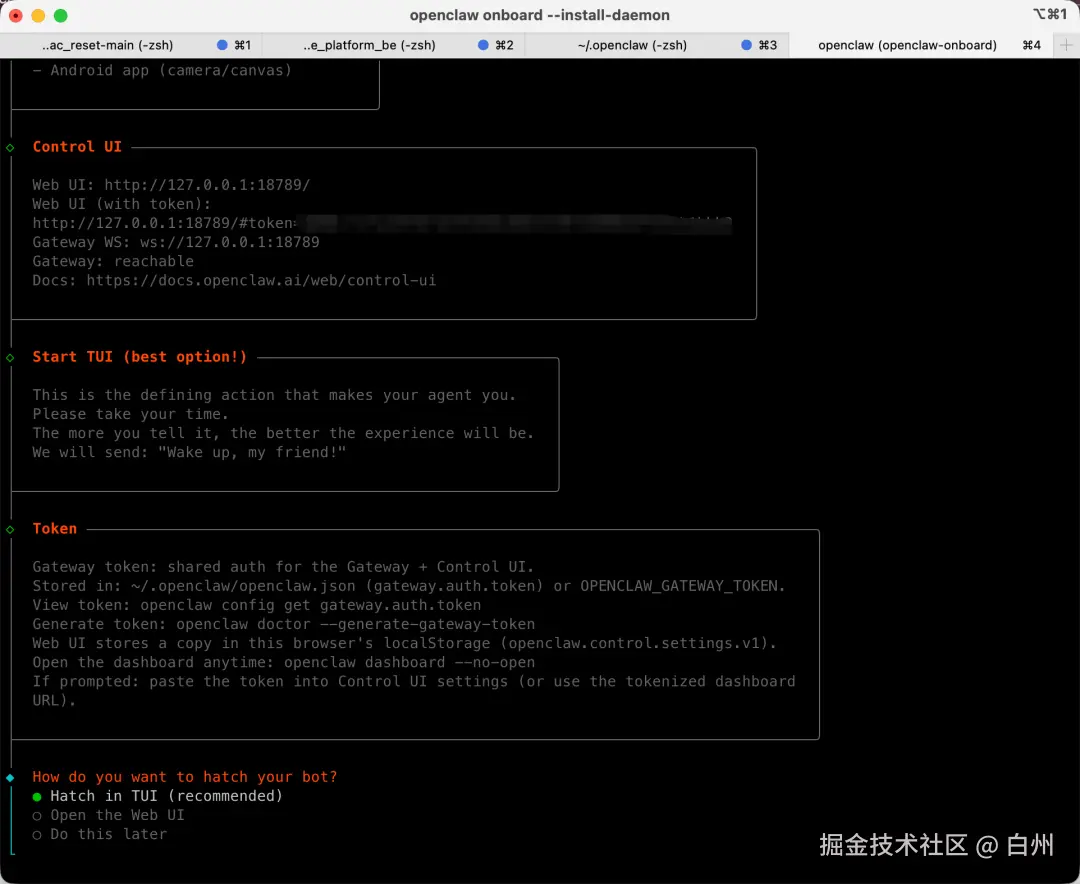
Task: Click the Token section heading
Action: [x=54, y=528]
